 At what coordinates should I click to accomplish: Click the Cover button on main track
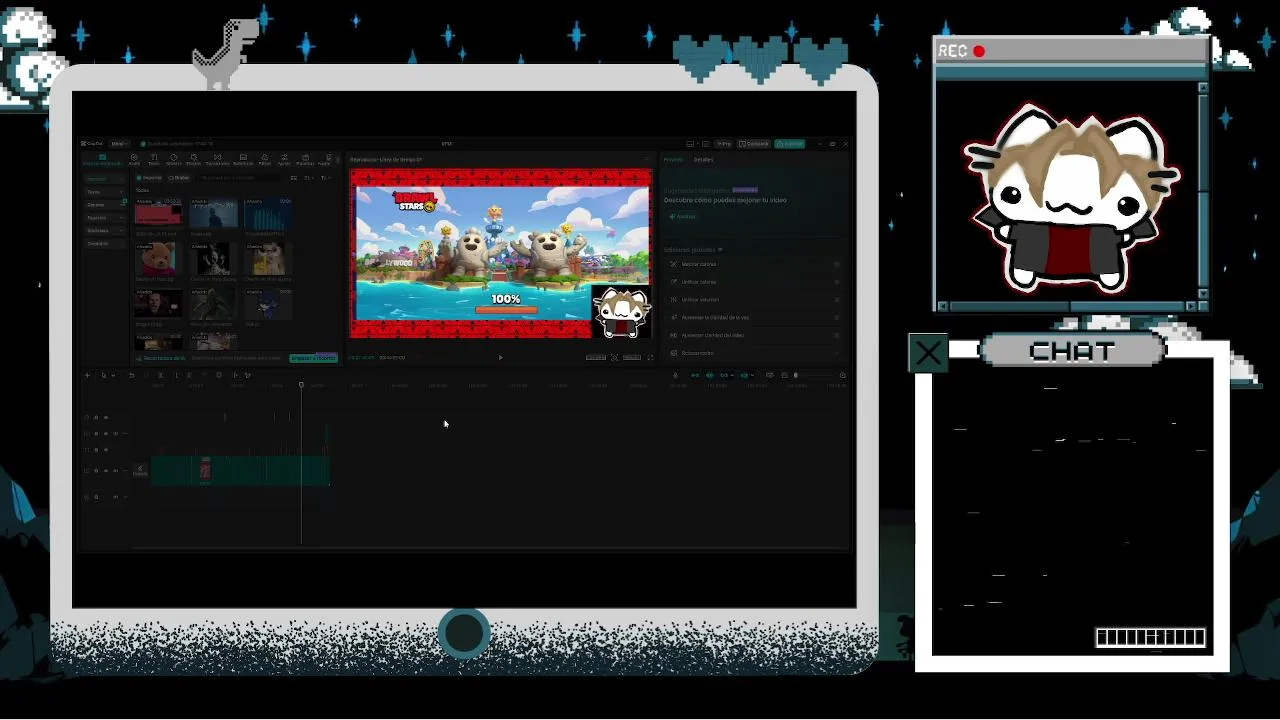(x=140, y=470)
